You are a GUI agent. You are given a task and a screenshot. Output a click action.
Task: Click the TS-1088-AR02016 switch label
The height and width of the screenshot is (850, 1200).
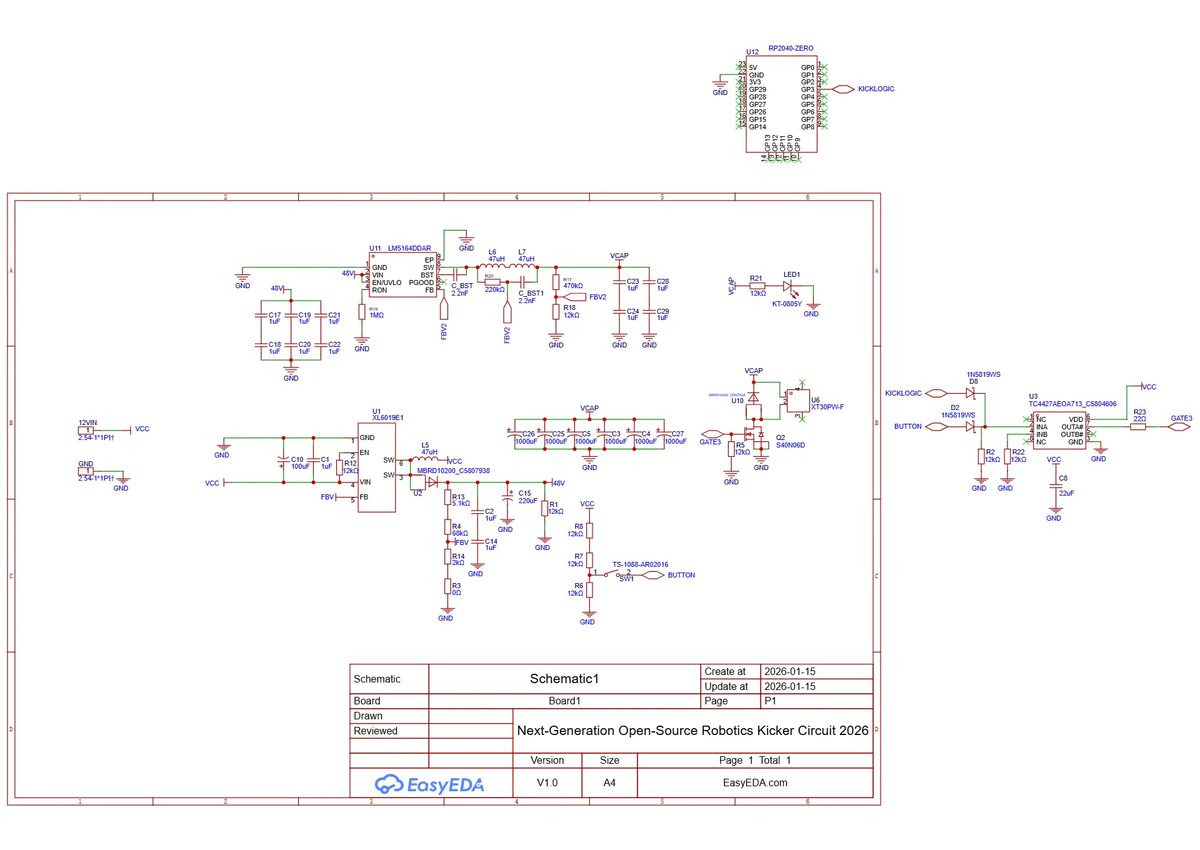[x=640, y=564]
